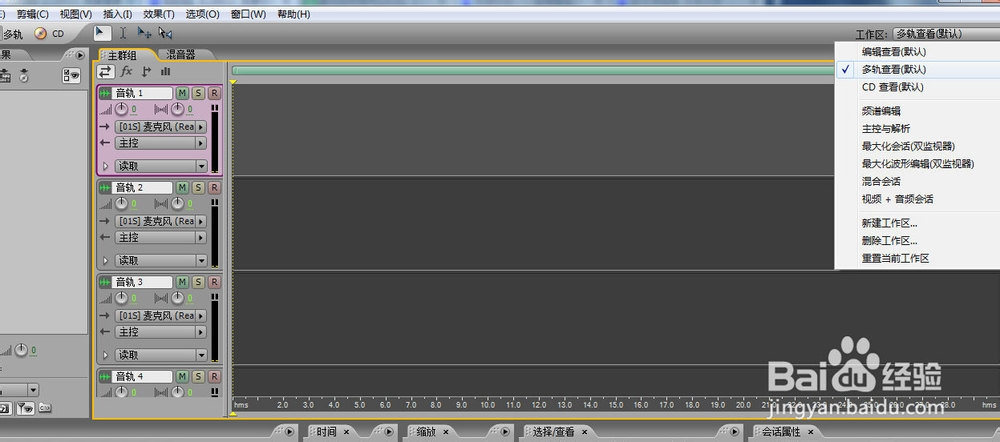Click the effects rack icon in left panel
This screenshot has height=442, width=1000.
[x=5, y=76]
